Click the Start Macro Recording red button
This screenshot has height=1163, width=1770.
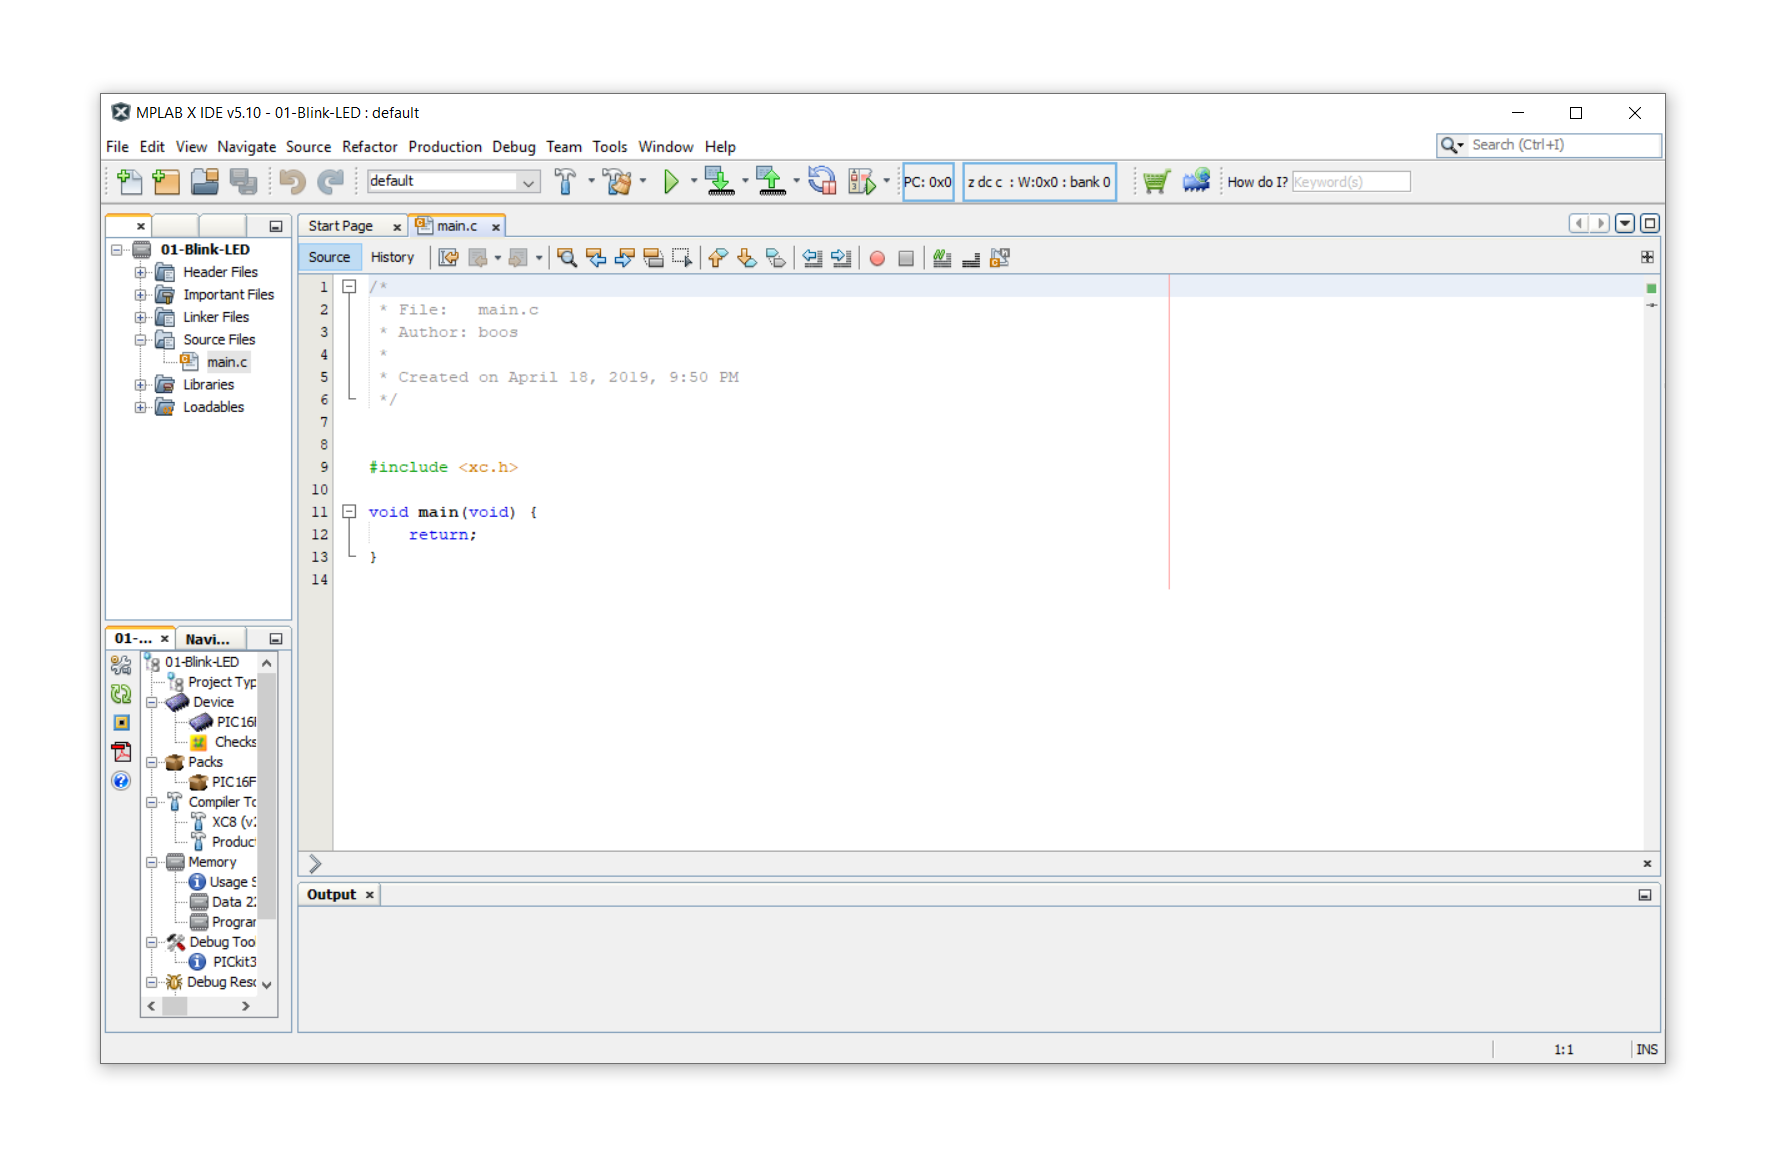[x=877, y=258]
